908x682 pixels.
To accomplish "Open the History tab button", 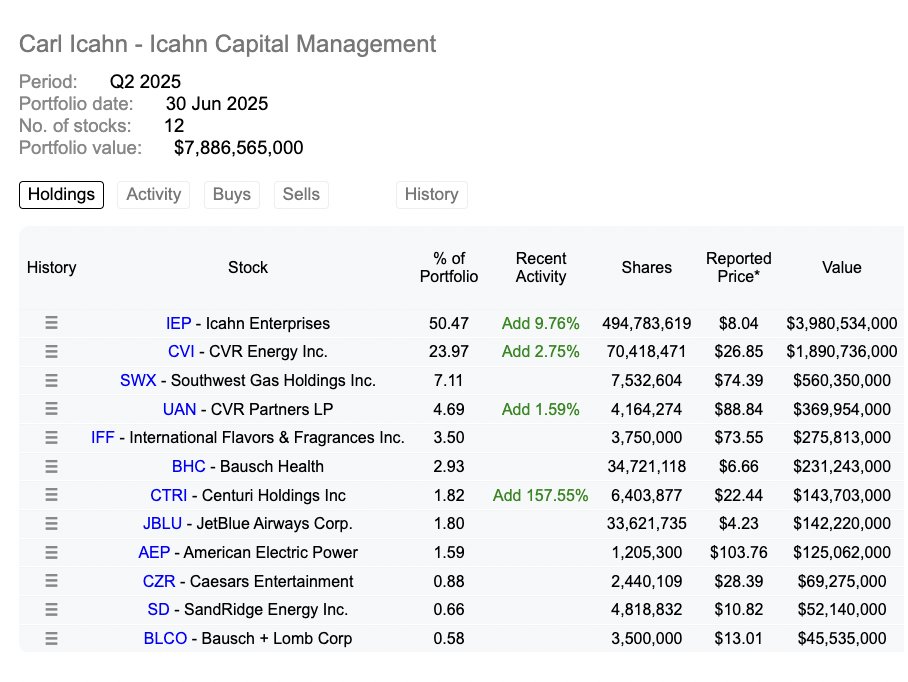I will [x=431, y=195].
